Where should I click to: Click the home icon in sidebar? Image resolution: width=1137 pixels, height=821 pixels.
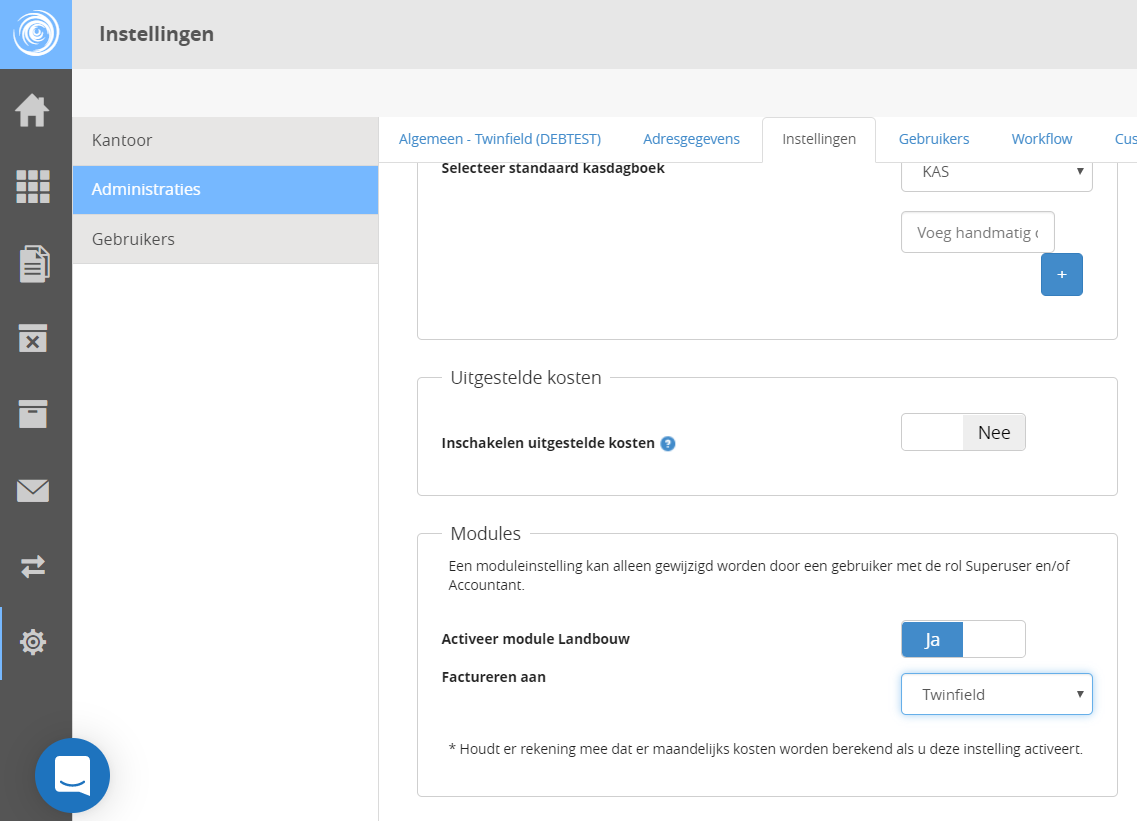(x=33, y=110)
